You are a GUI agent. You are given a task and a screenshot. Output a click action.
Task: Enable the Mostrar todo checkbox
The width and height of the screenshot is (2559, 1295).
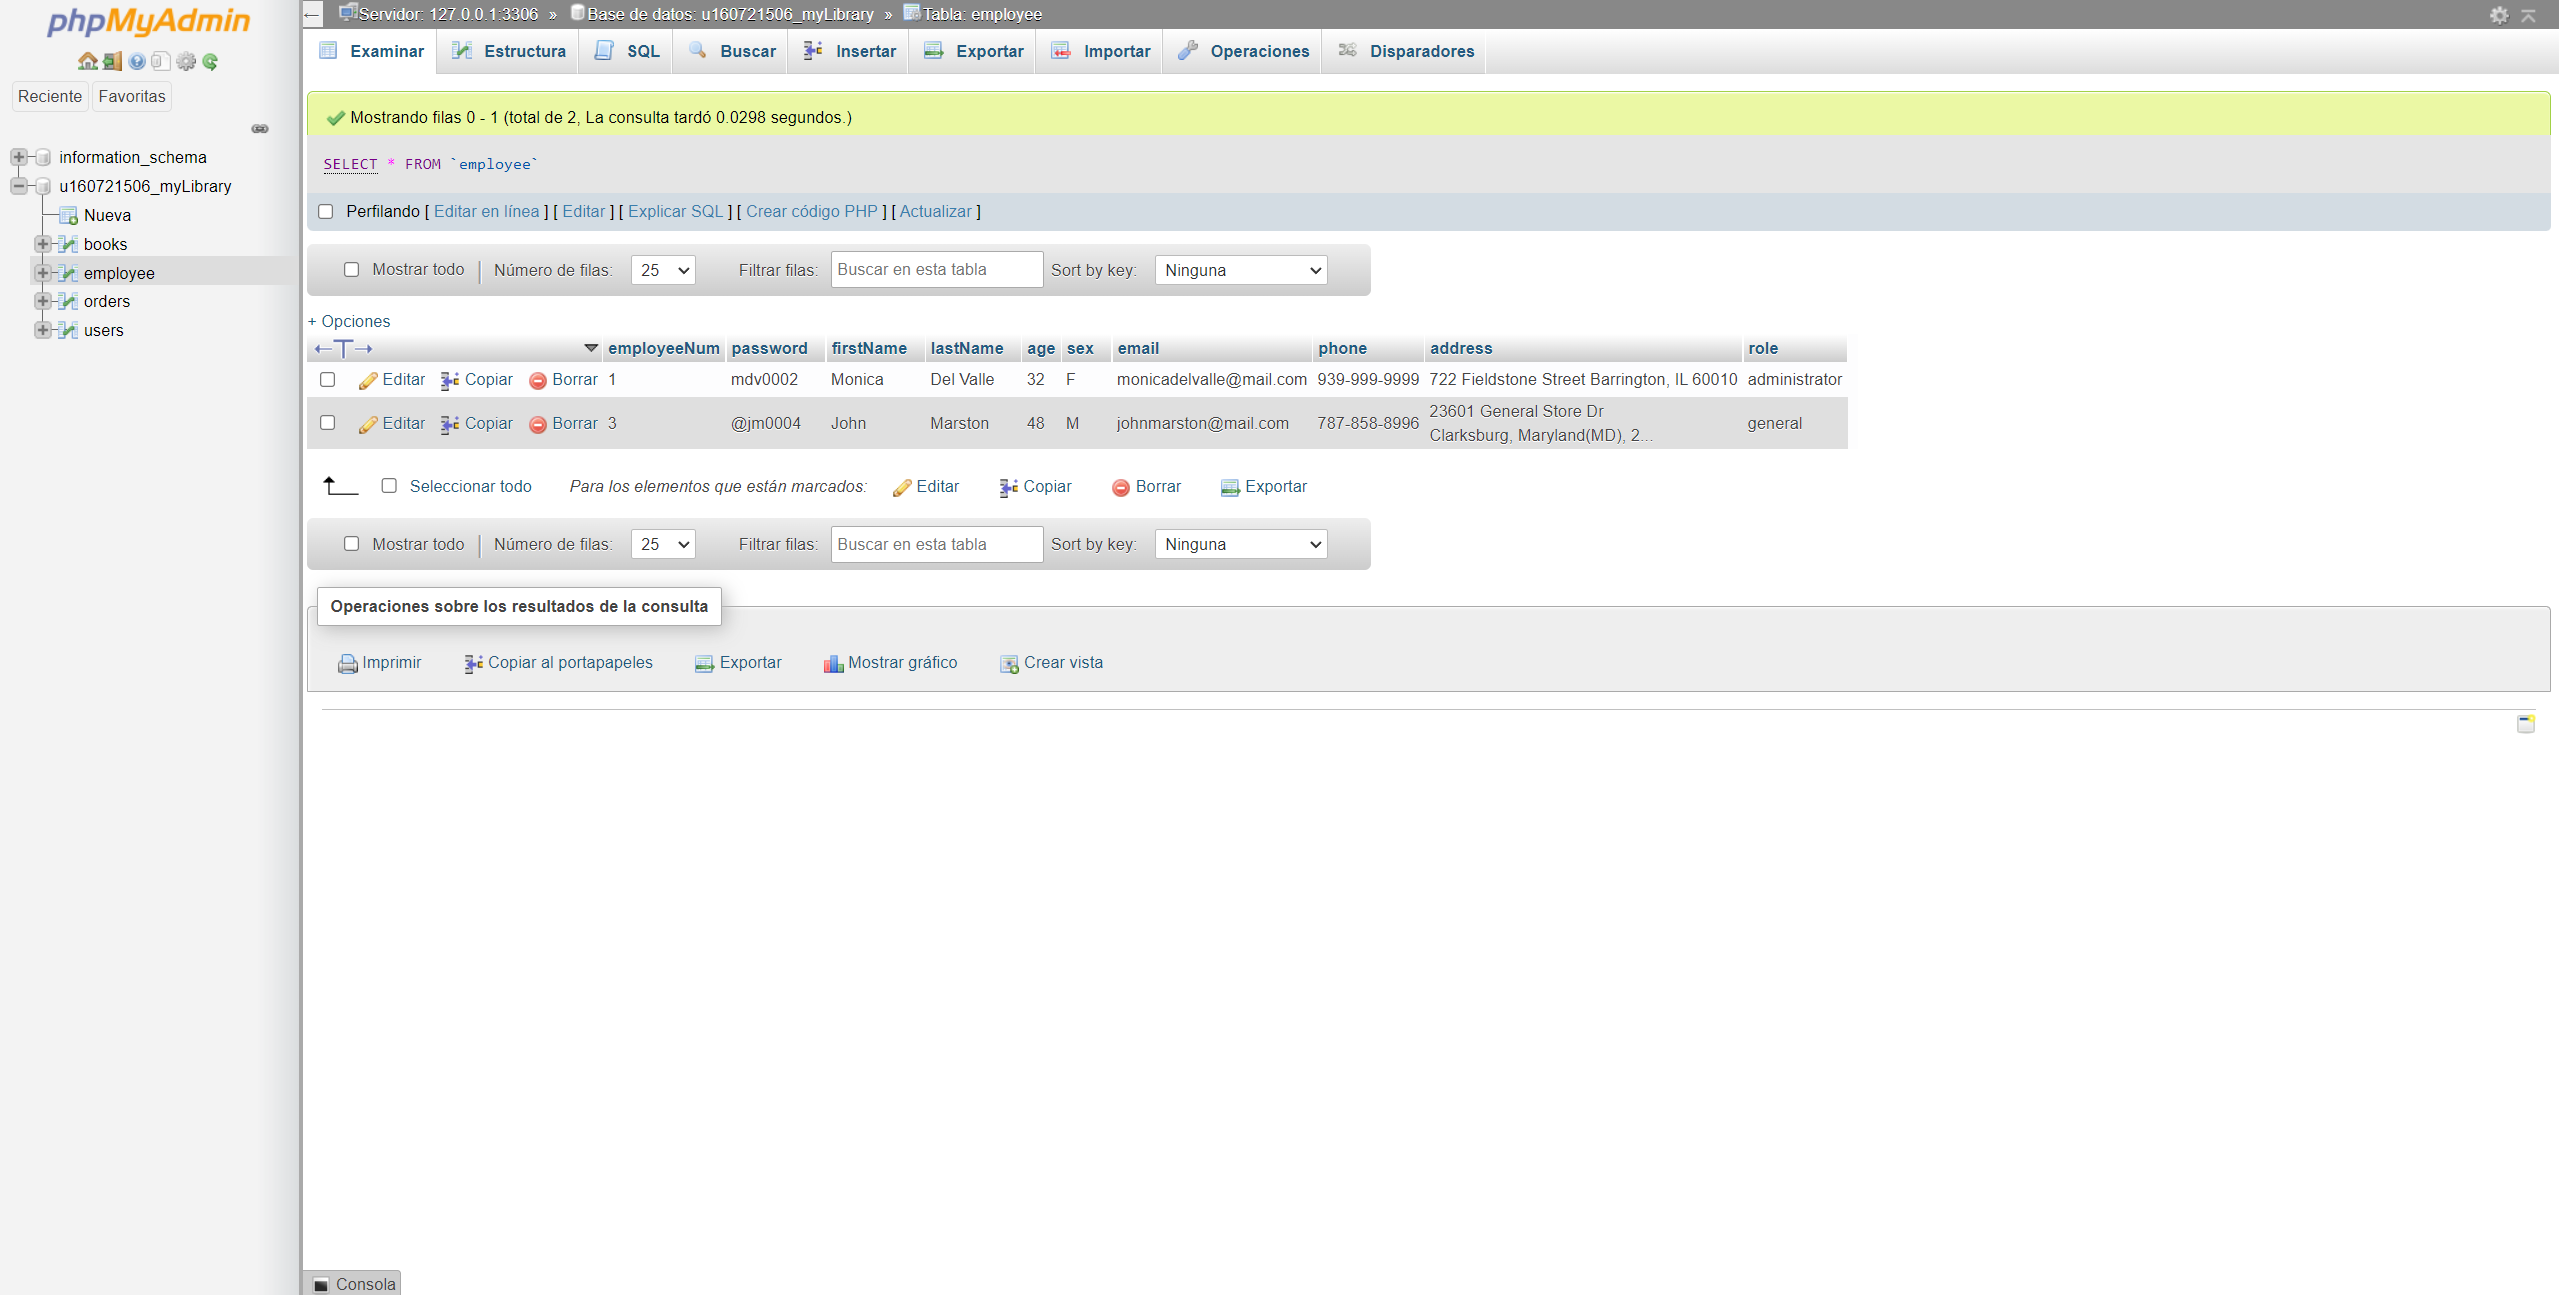[351, 270]
